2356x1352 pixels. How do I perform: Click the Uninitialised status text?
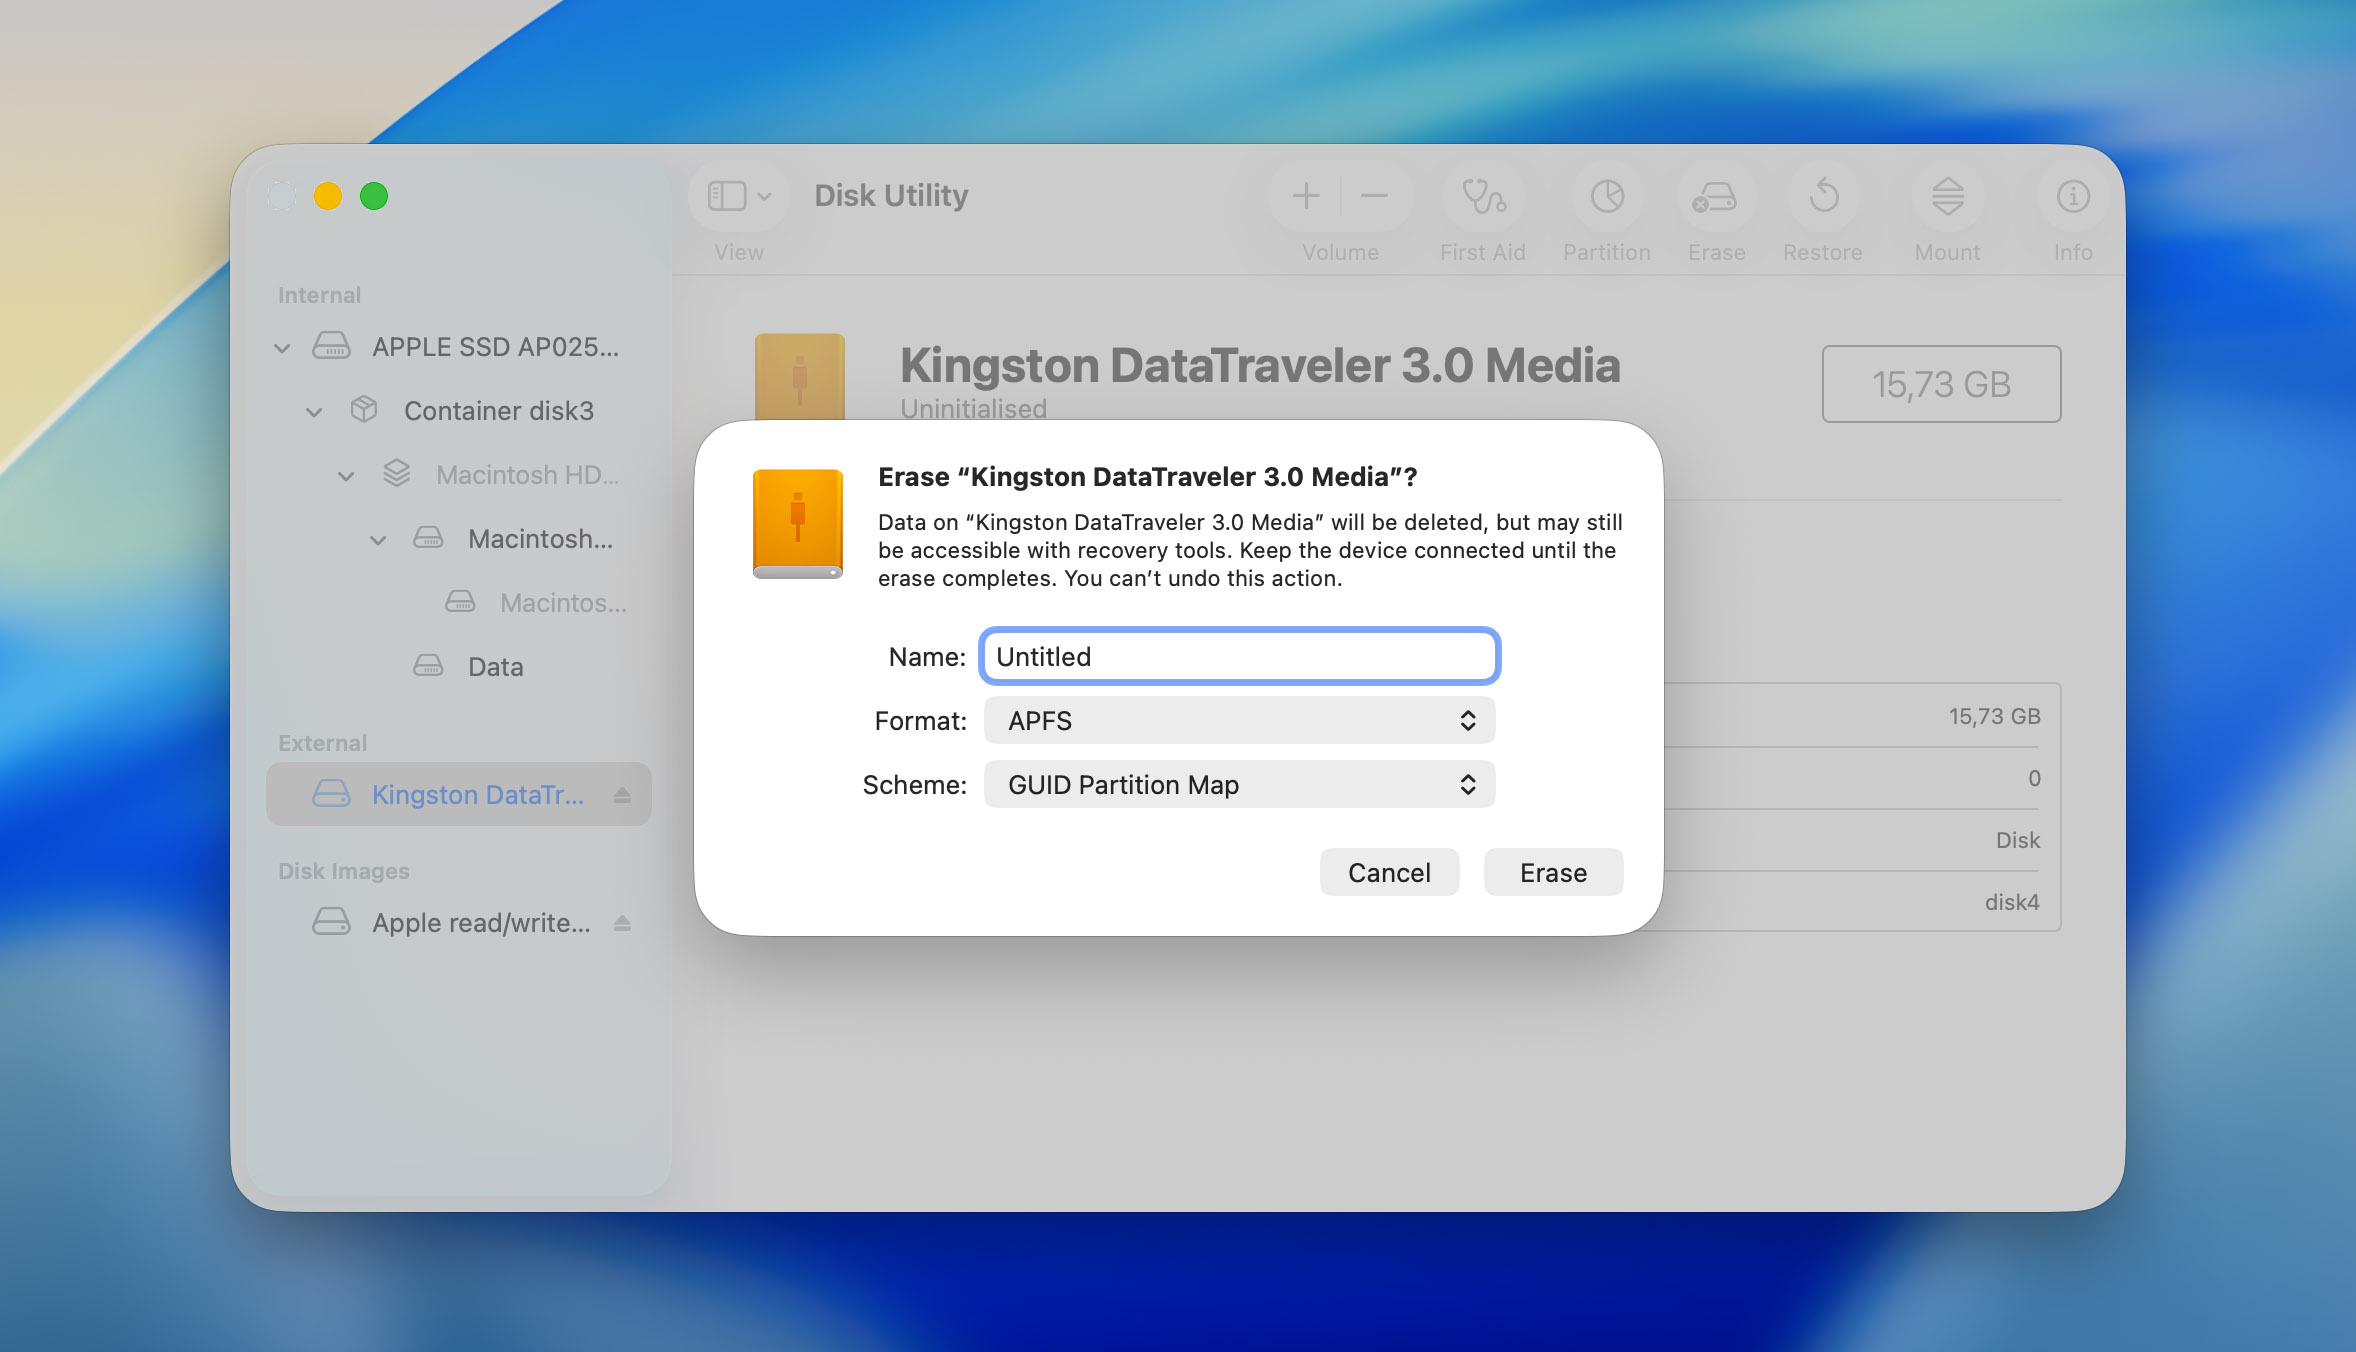point(974,409)
